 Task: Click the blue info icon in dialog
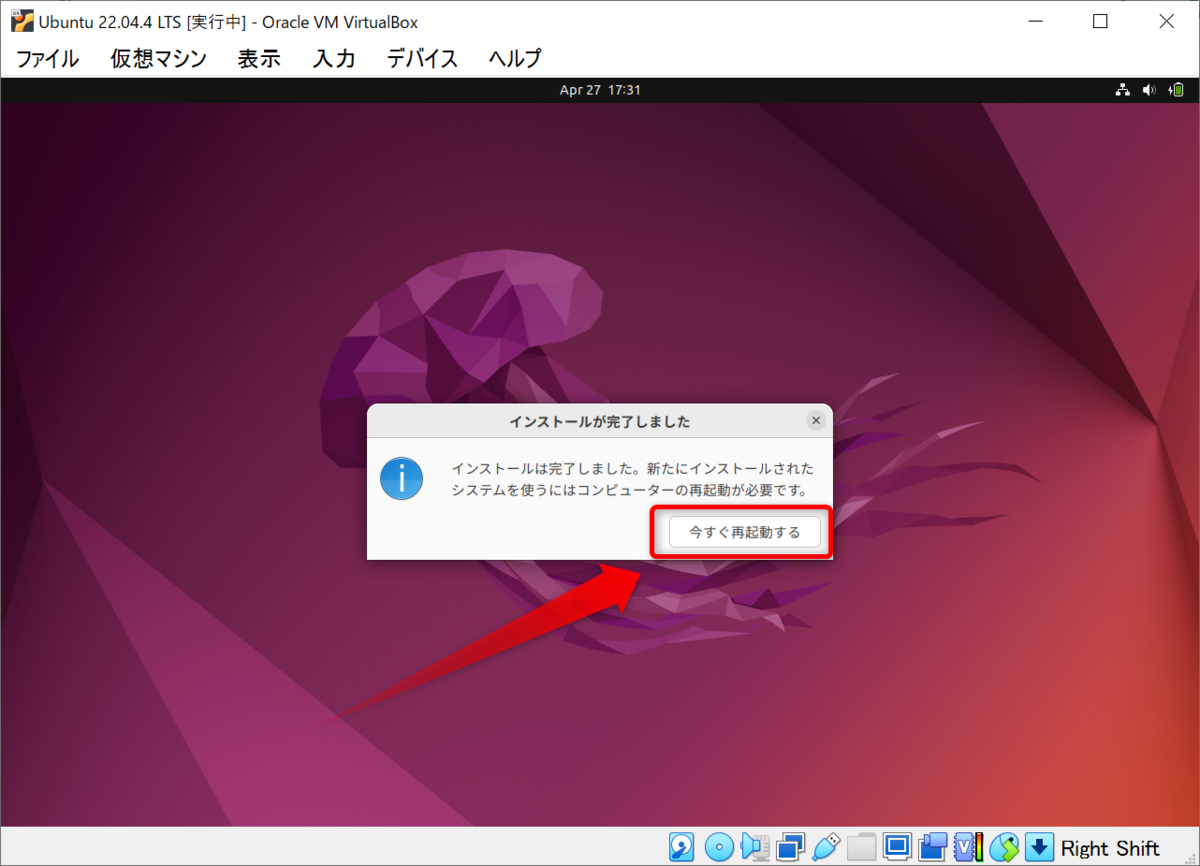402,479
